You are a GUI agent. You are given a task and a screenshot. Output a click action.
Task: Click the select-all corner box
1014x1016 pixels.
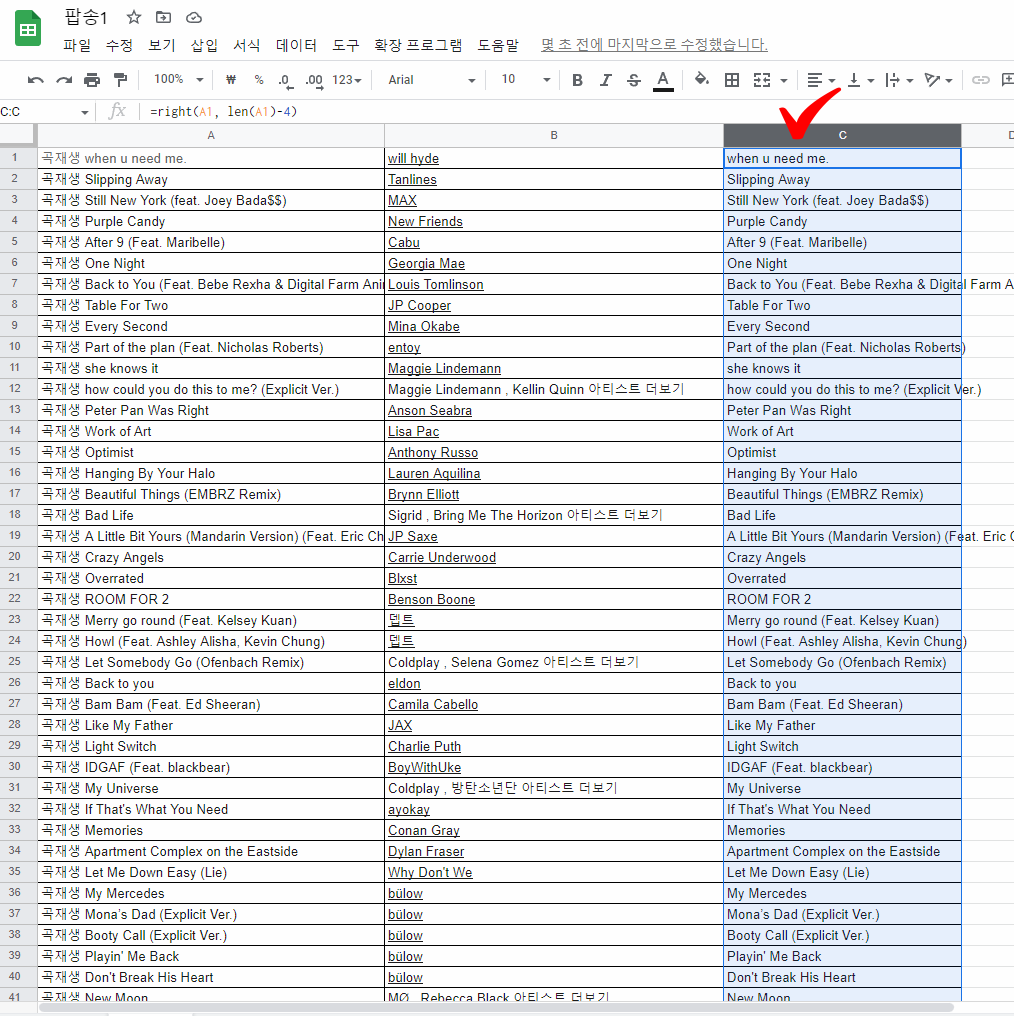click(16, 135)
